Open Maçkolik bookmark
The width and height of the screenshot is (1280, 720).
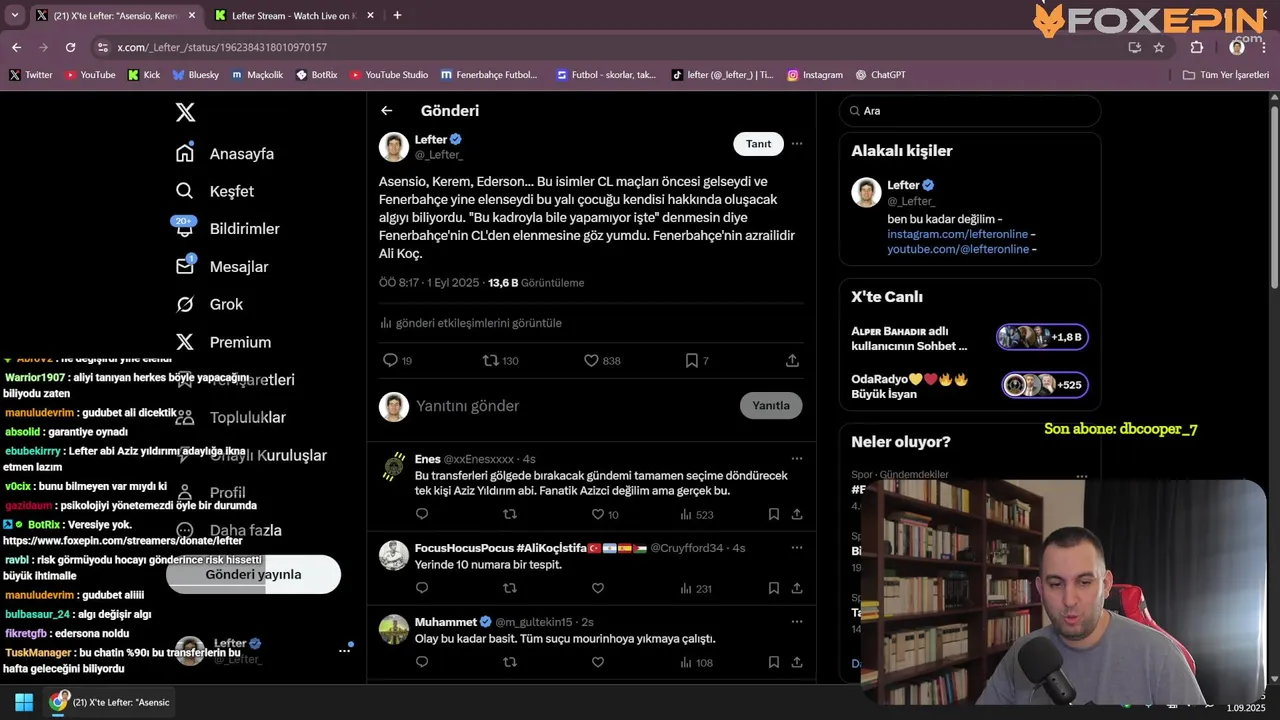[257, 75]
